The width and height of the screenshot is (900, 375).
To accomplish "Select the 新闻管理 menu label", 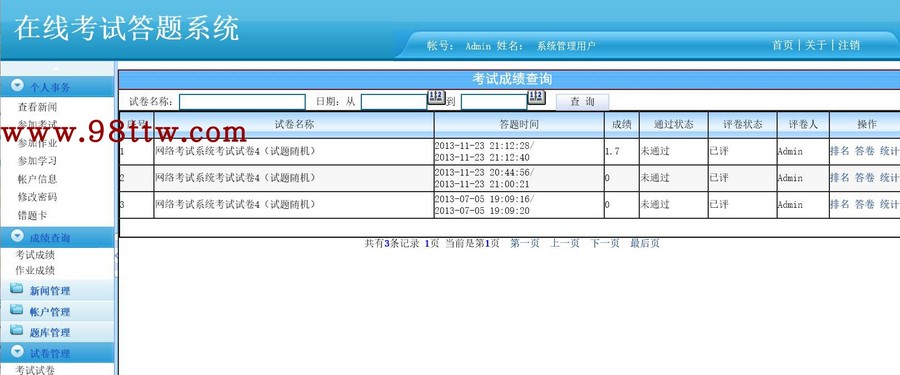I will point(50,291).
